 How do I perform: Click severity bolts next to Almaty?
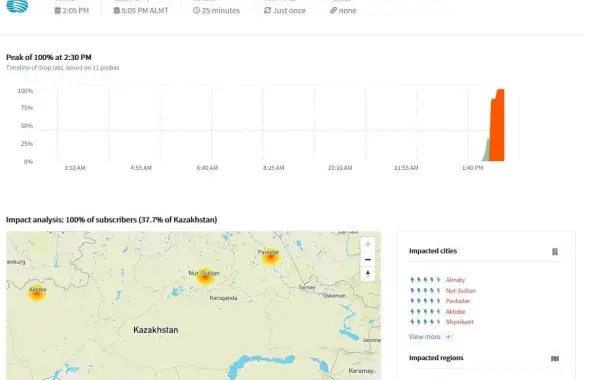pos(425,280)
